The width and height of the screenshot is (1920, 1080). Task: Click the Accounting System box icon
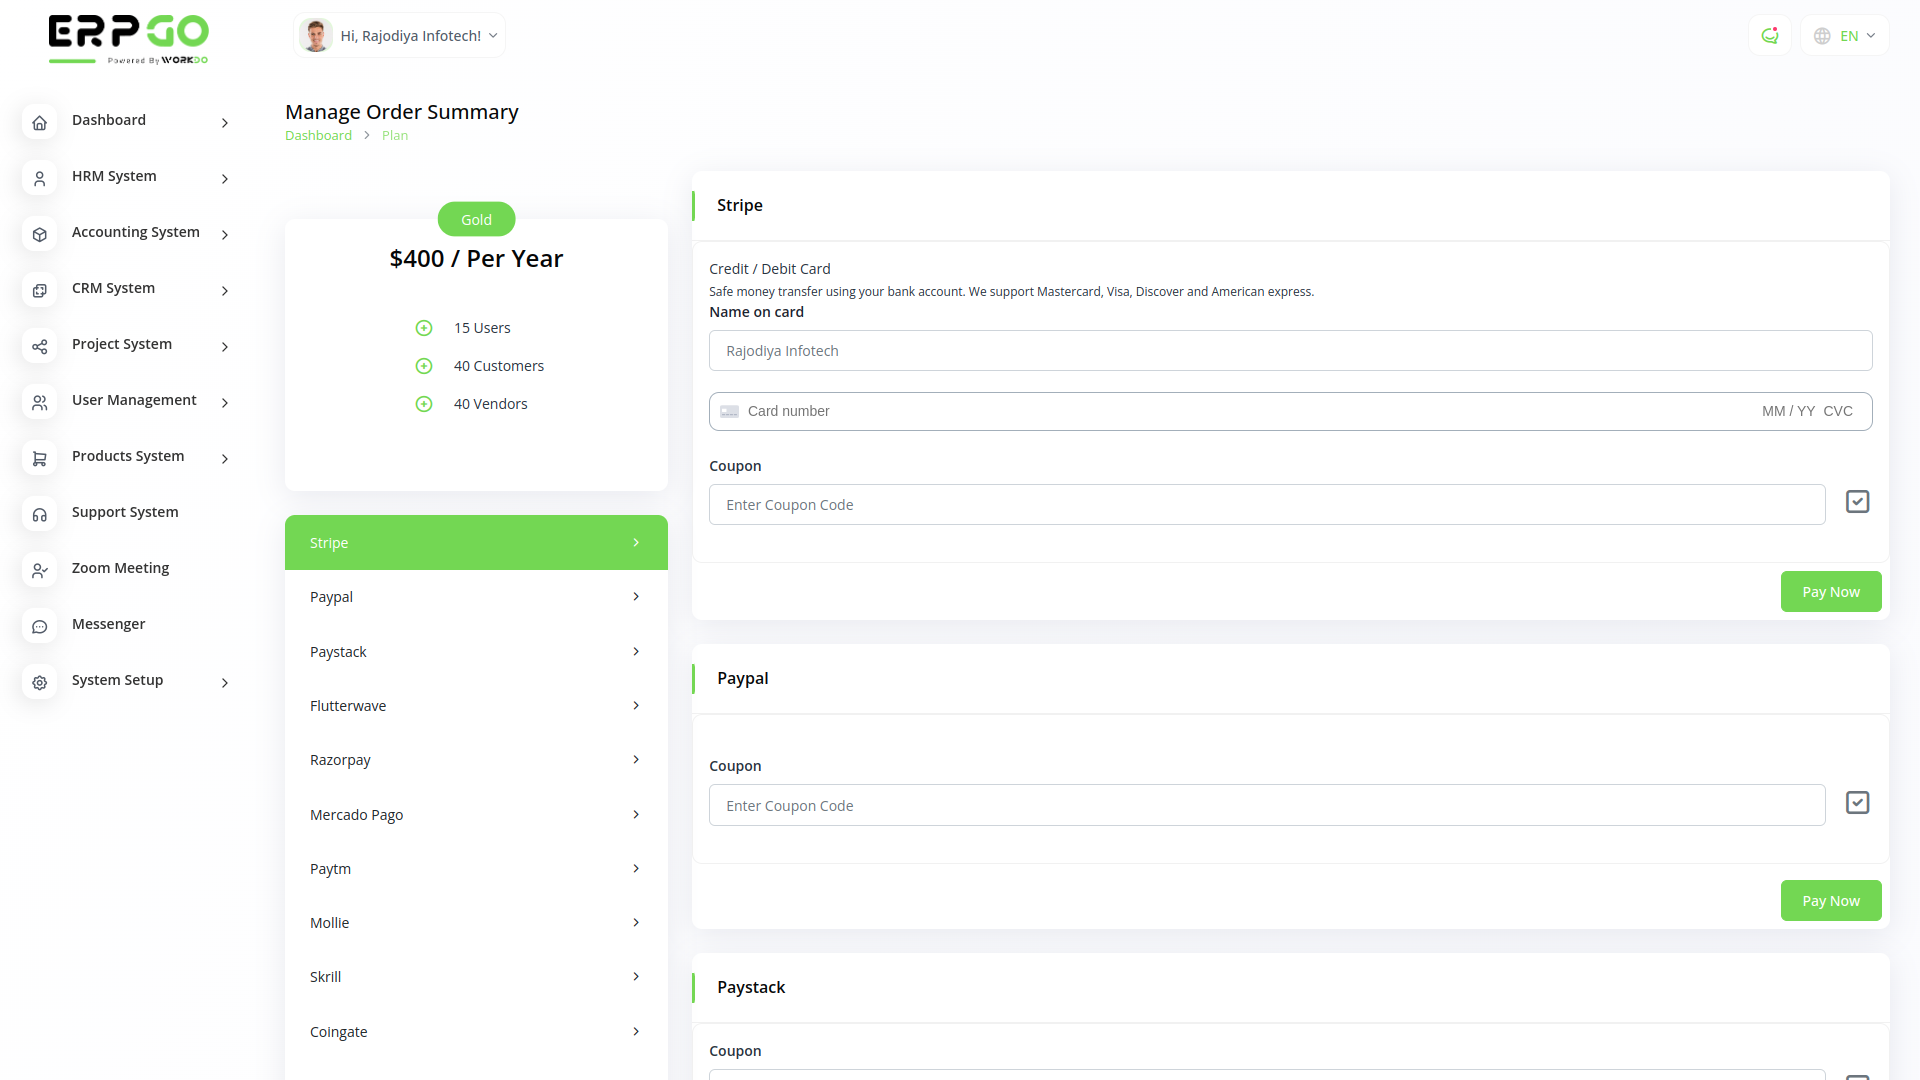(40, 235)
